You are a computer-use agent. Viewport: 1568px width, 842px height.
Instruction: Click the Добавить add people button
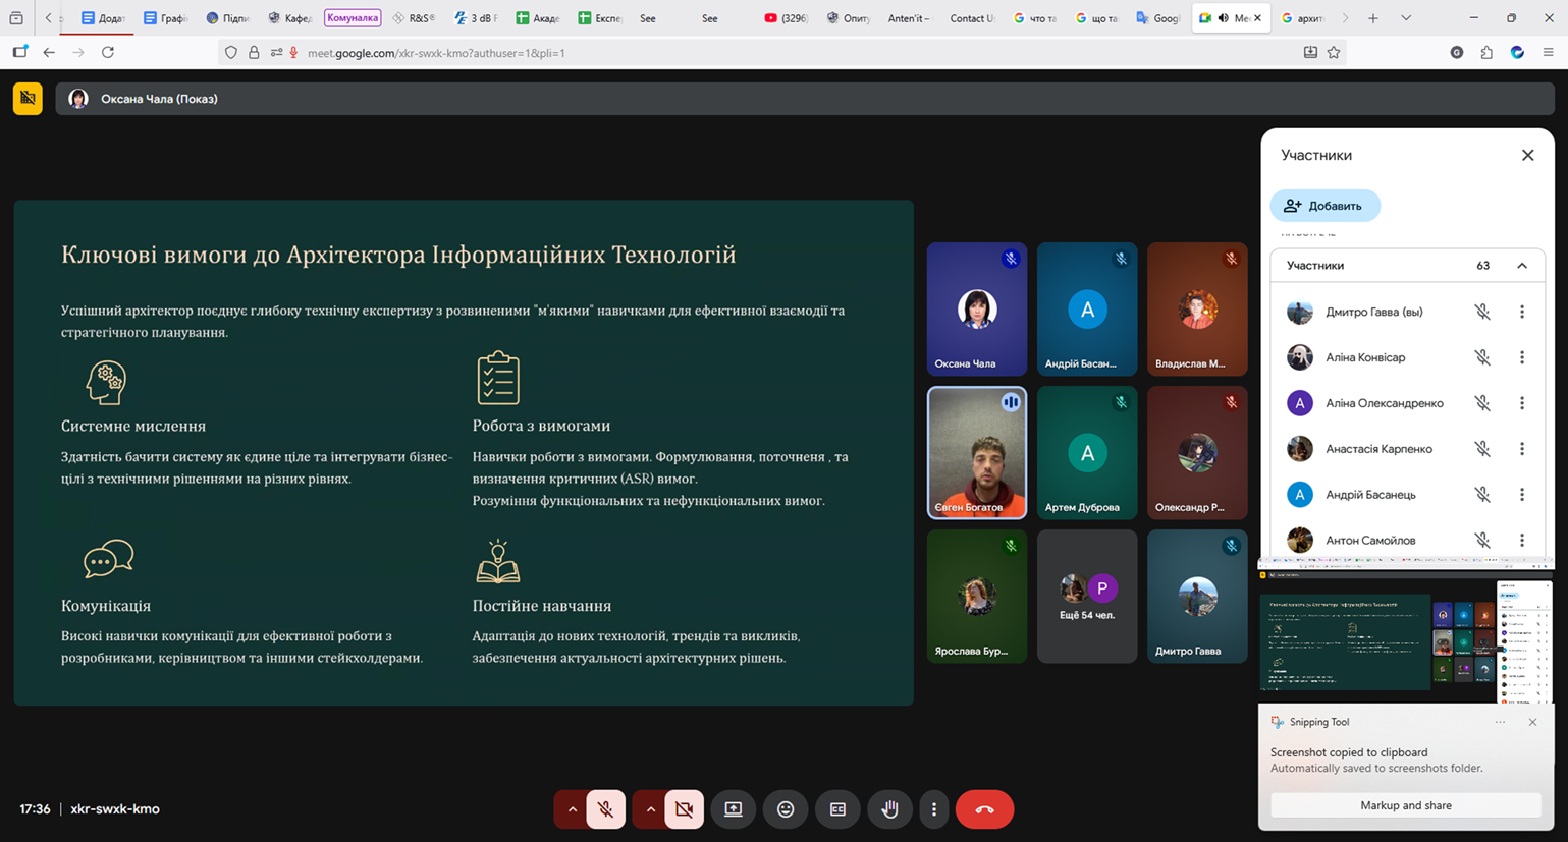1324,206
